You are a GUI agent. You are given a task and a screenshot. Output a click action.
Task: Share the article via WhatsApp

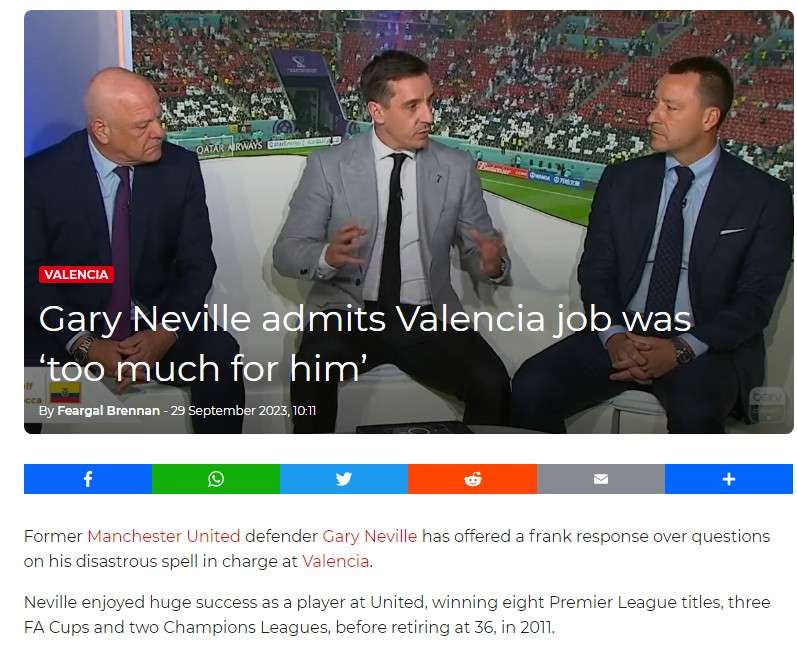coord(216,479)
